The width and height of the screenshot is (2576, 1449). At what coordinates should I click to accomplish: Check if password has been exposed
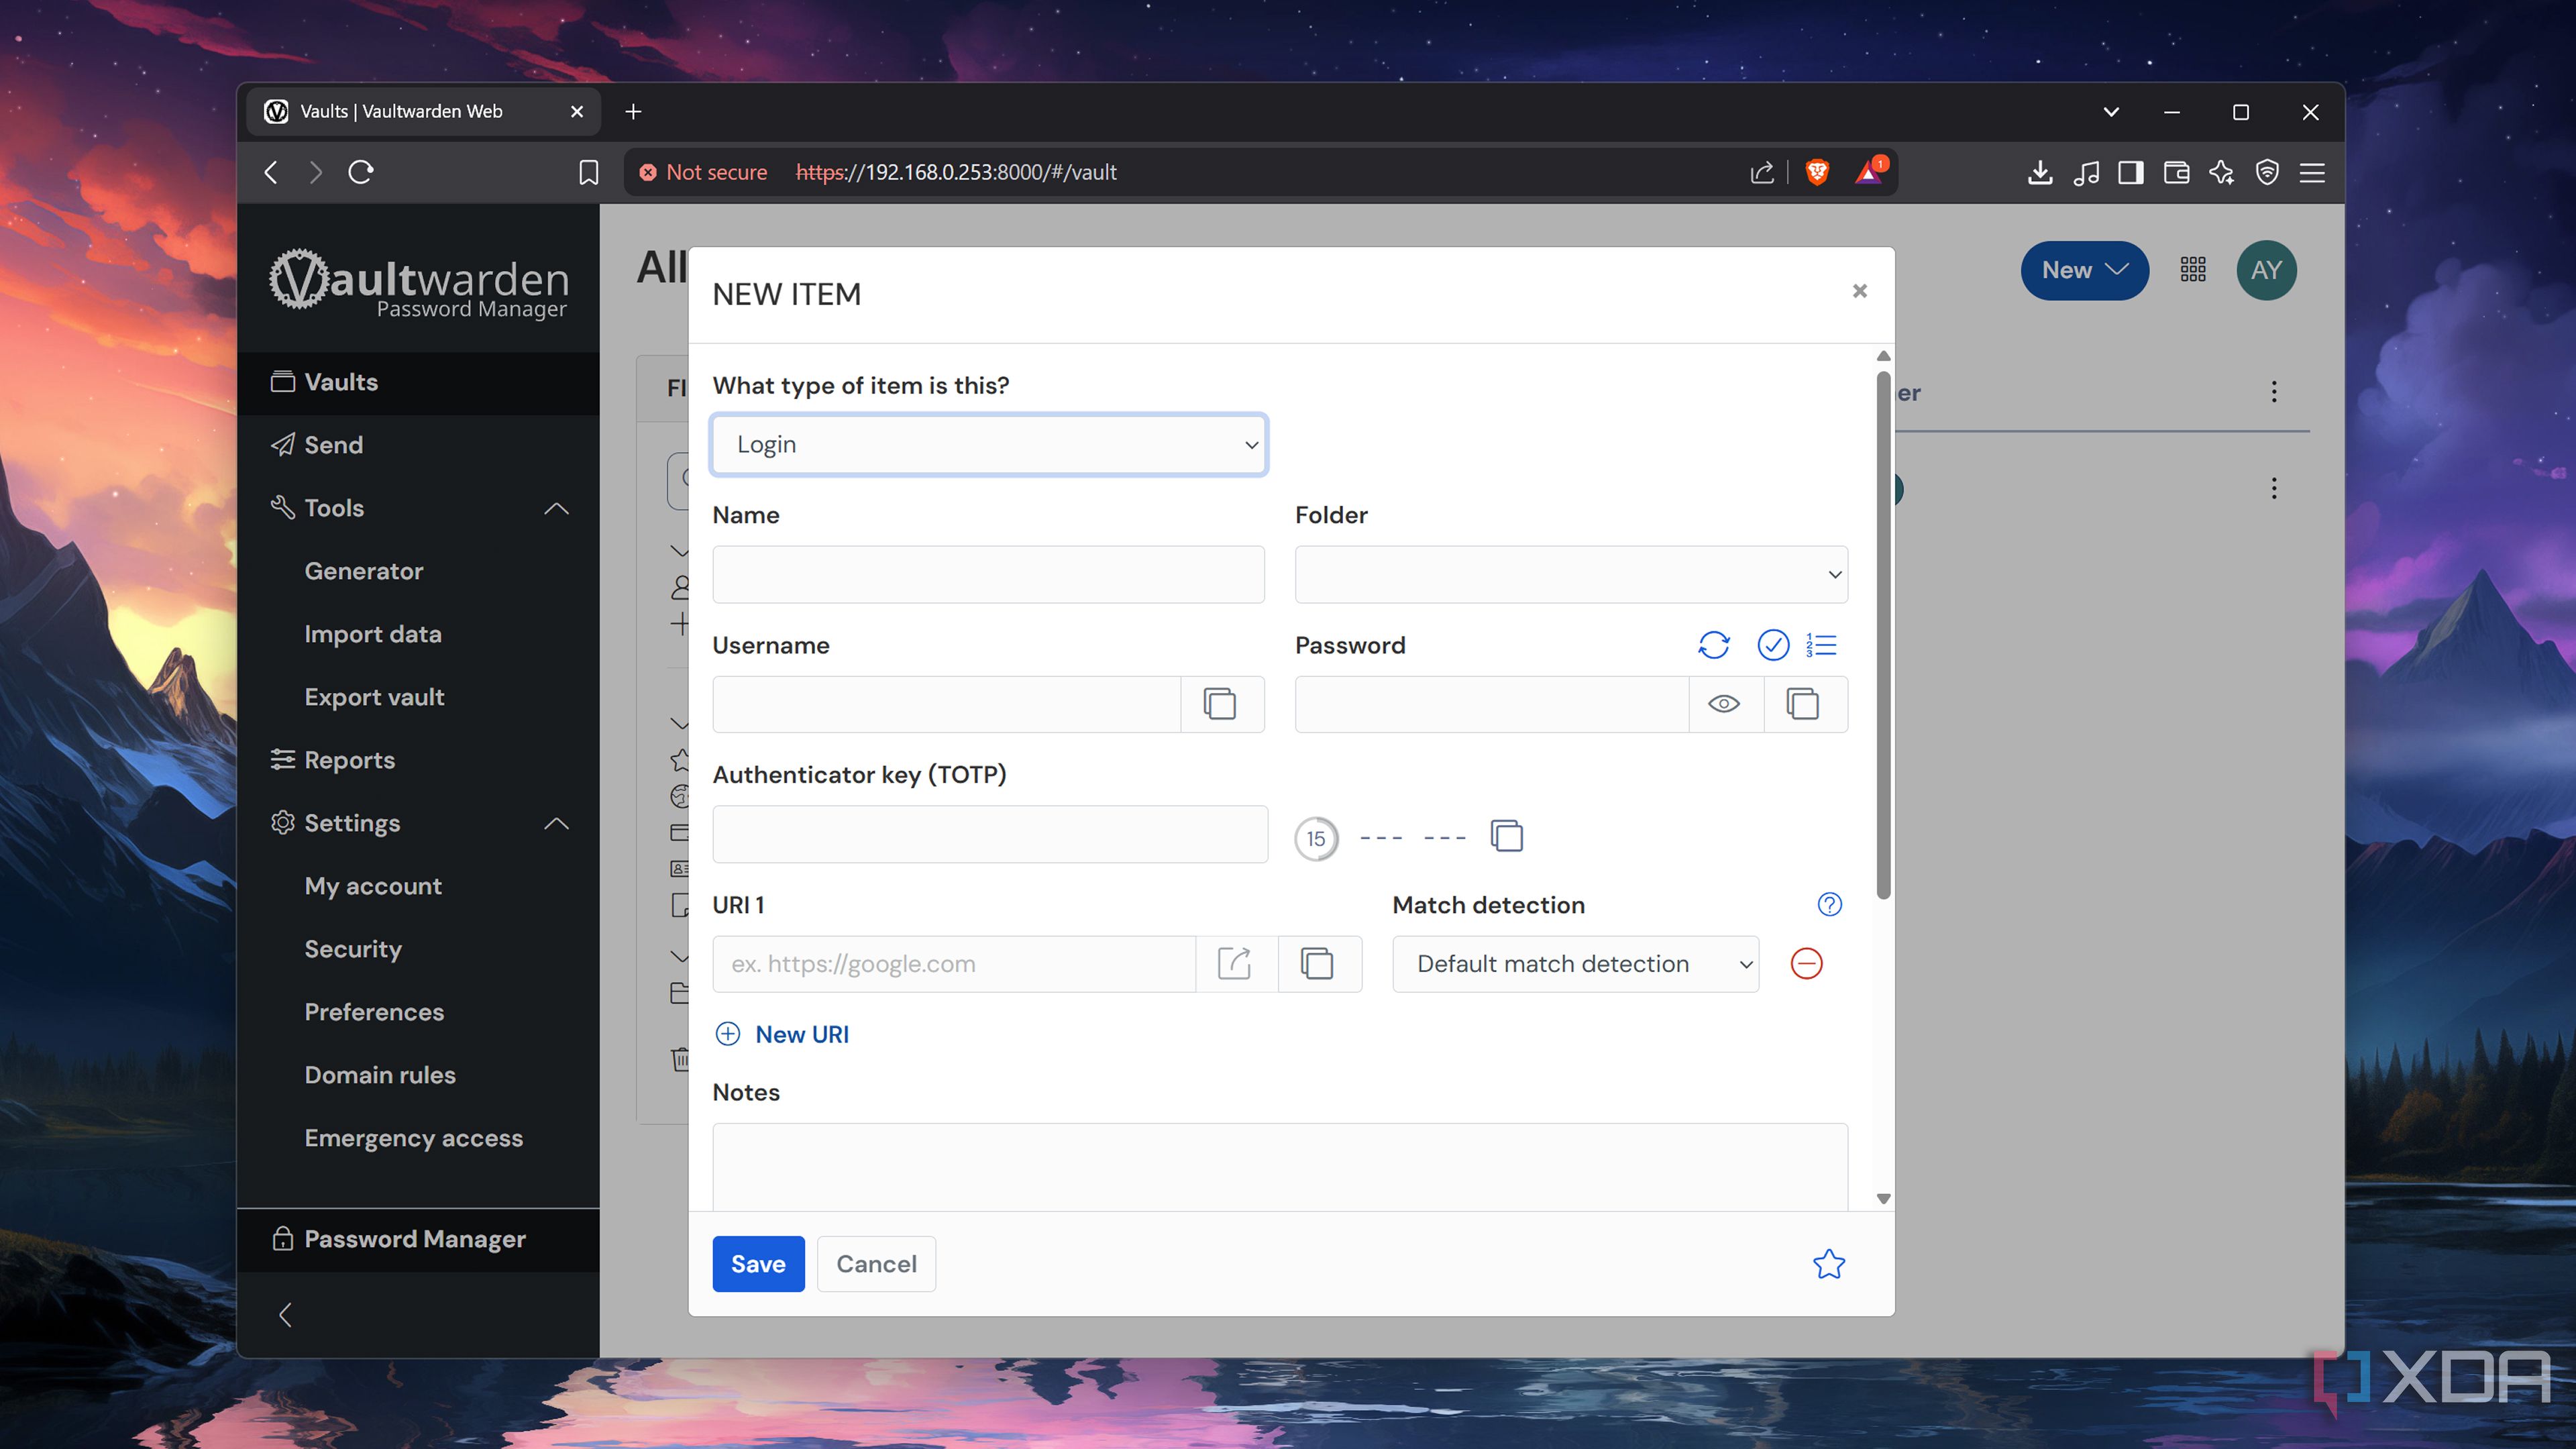click(x=1772, y=645)
